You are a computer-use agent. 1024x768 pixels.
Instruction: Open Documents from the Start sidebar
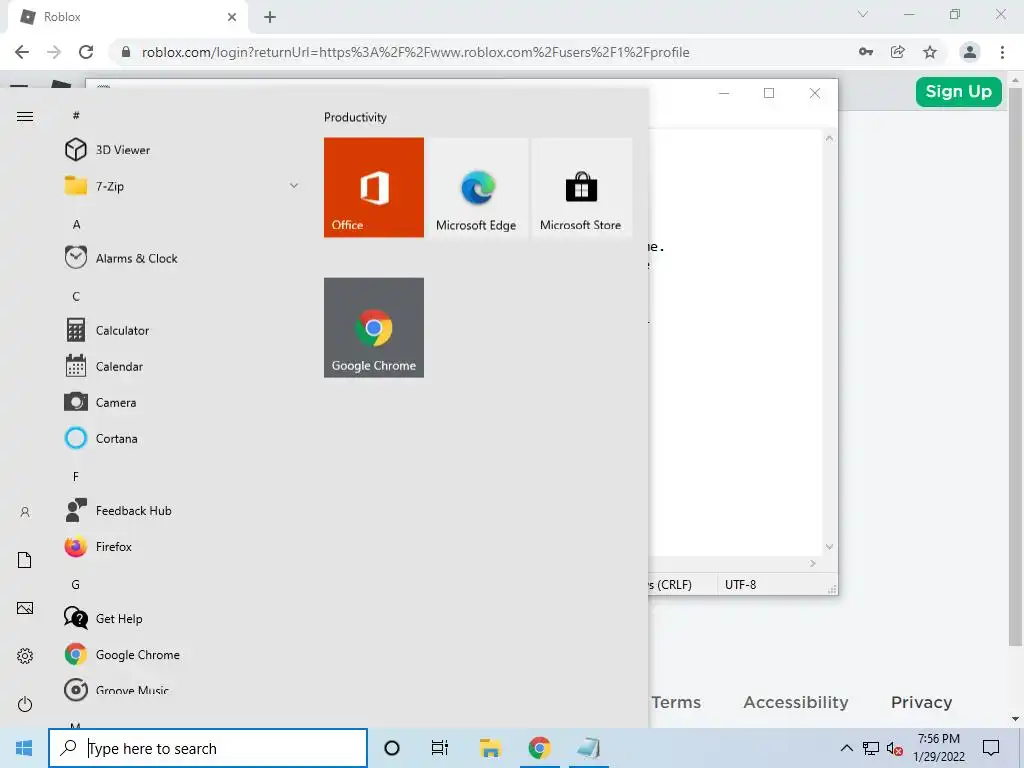click(25, 560)
